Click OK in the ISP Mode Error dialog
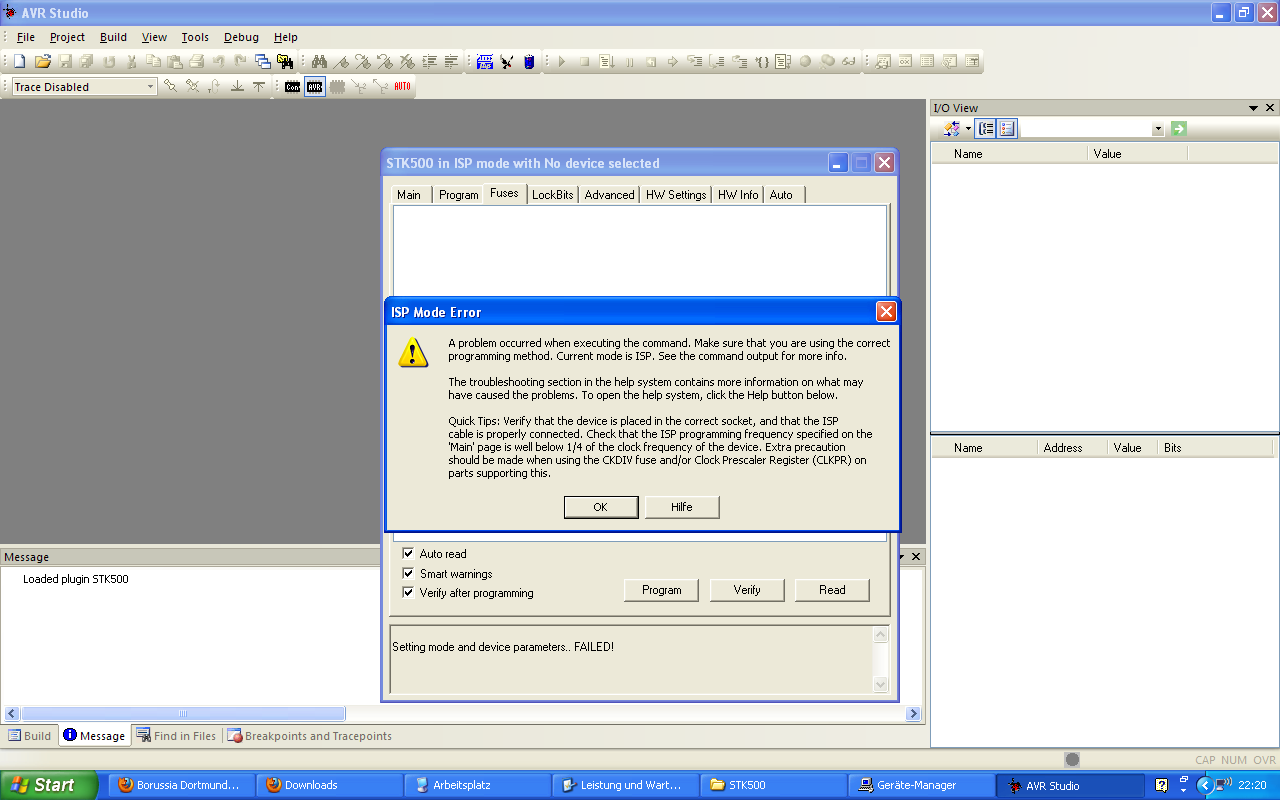 [x=601, y=507]
